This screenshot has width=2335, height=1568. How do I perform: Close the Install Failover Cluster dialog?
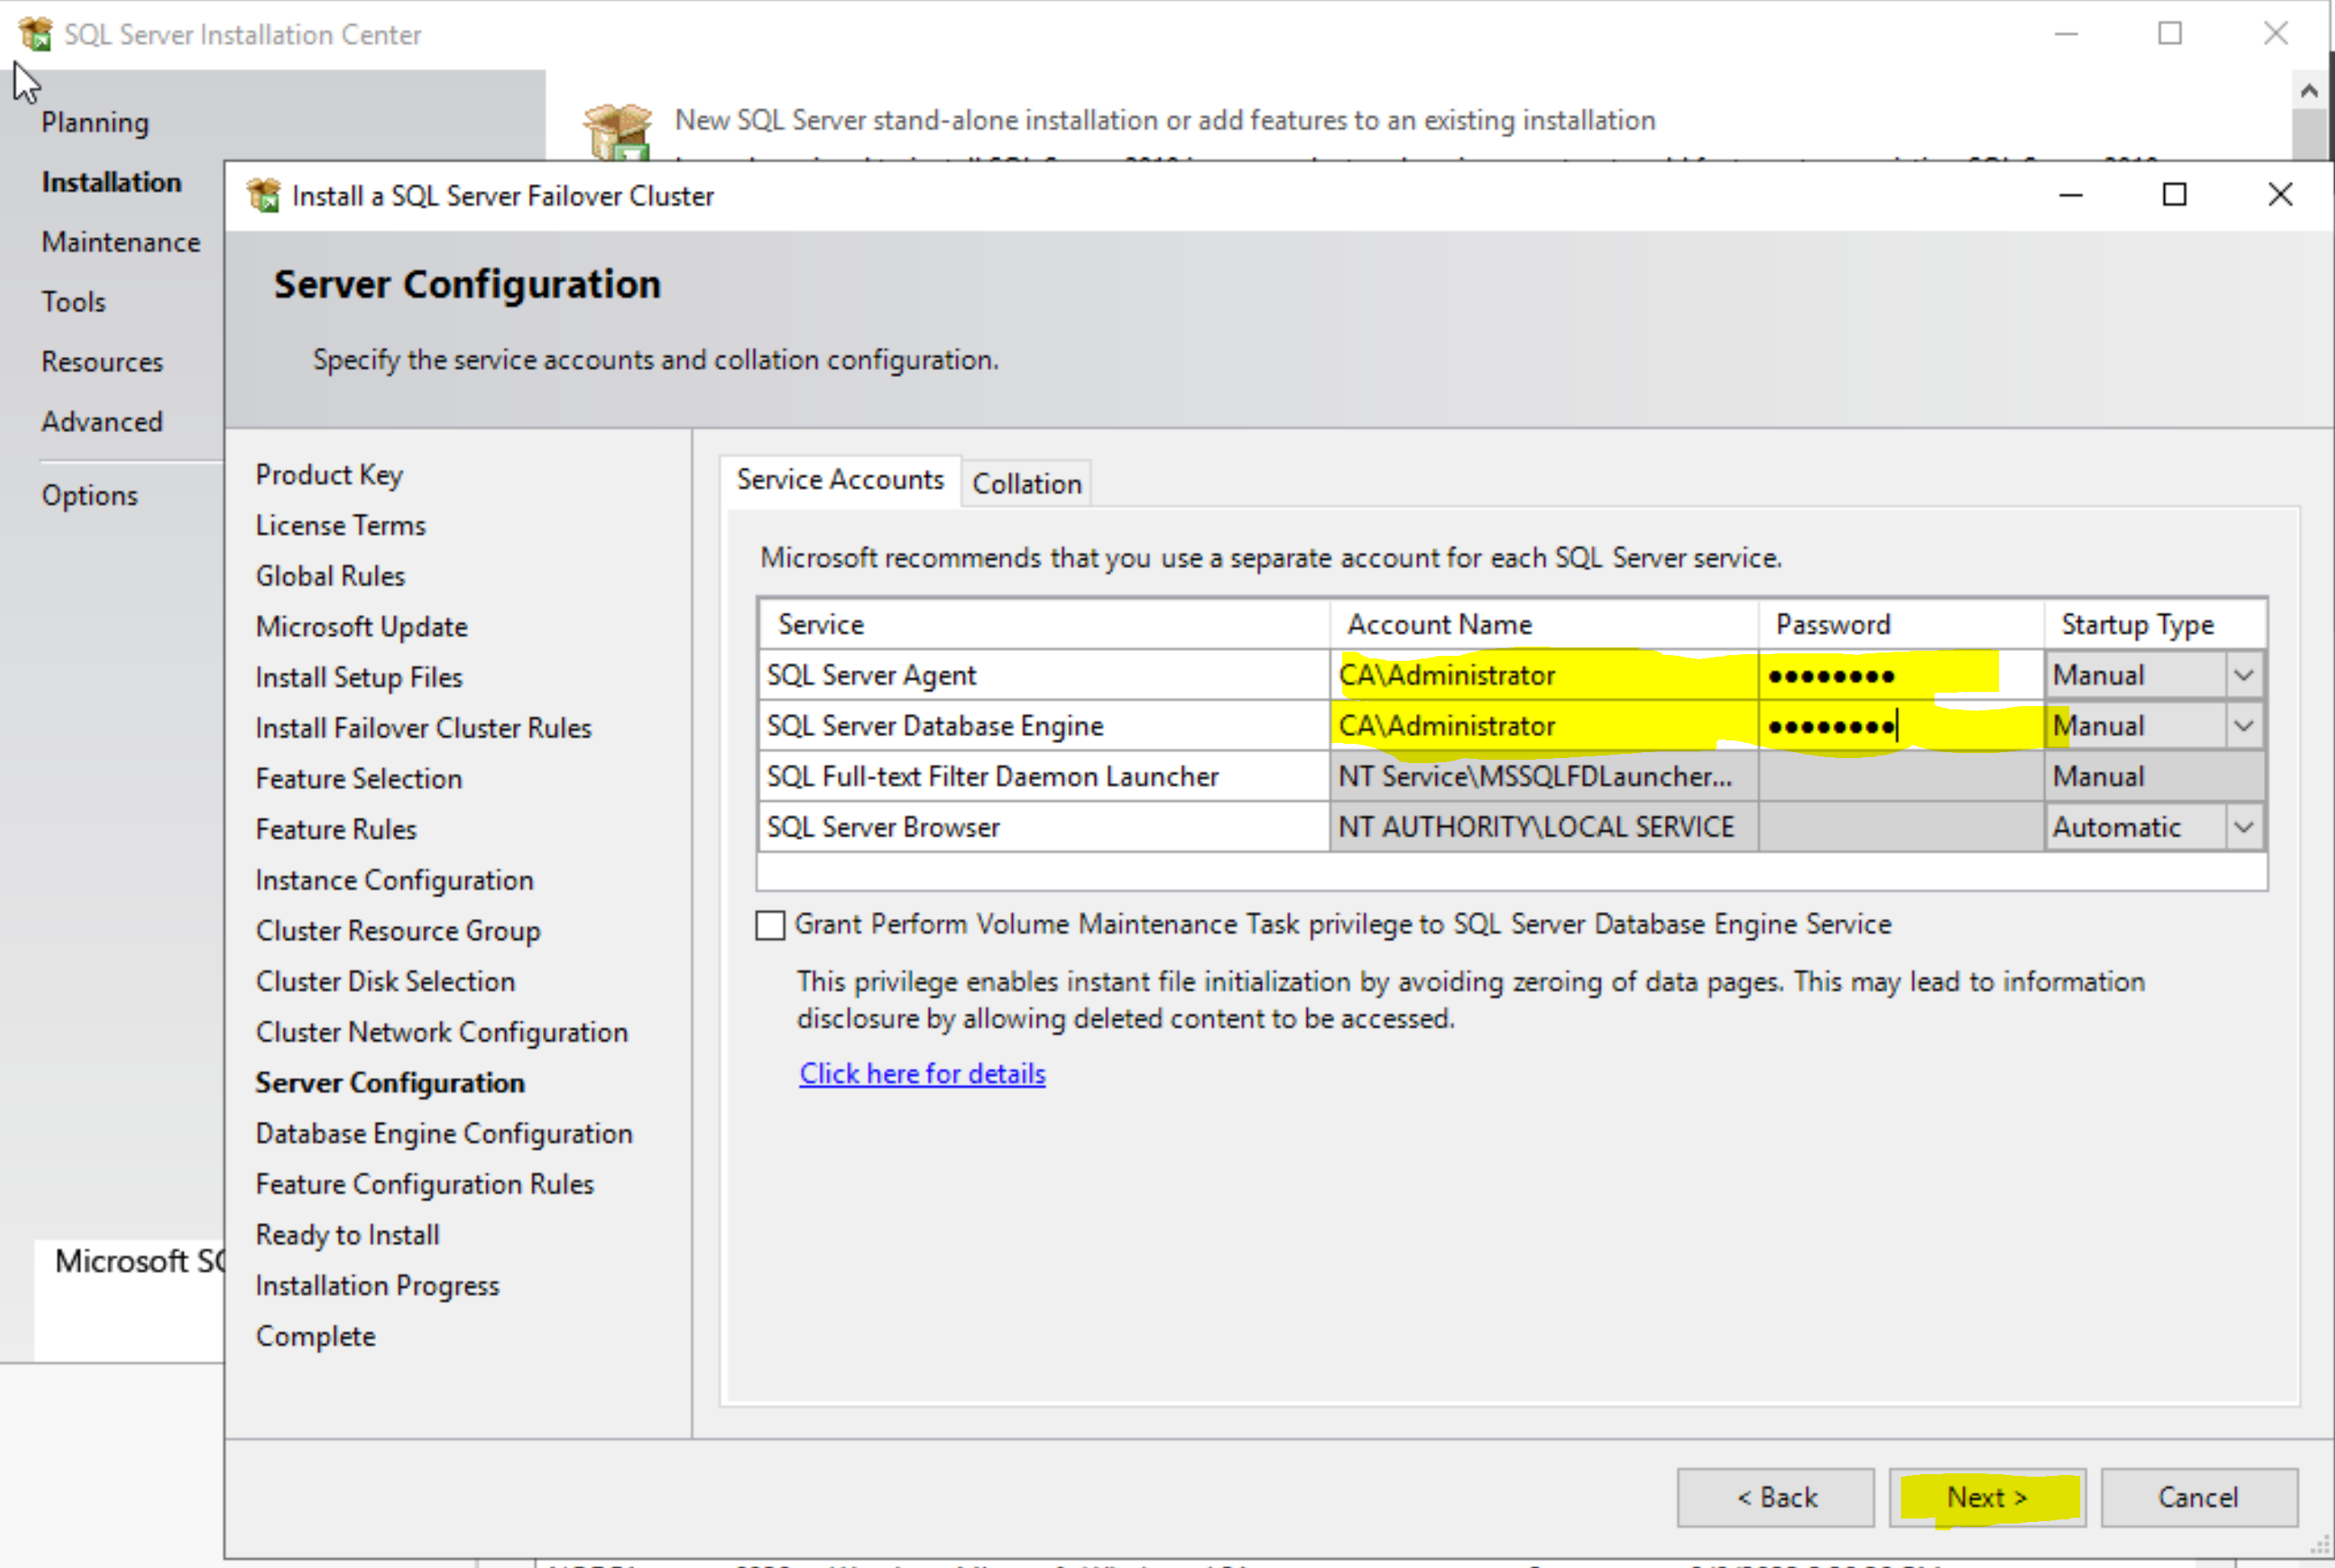pos(2280,195)
